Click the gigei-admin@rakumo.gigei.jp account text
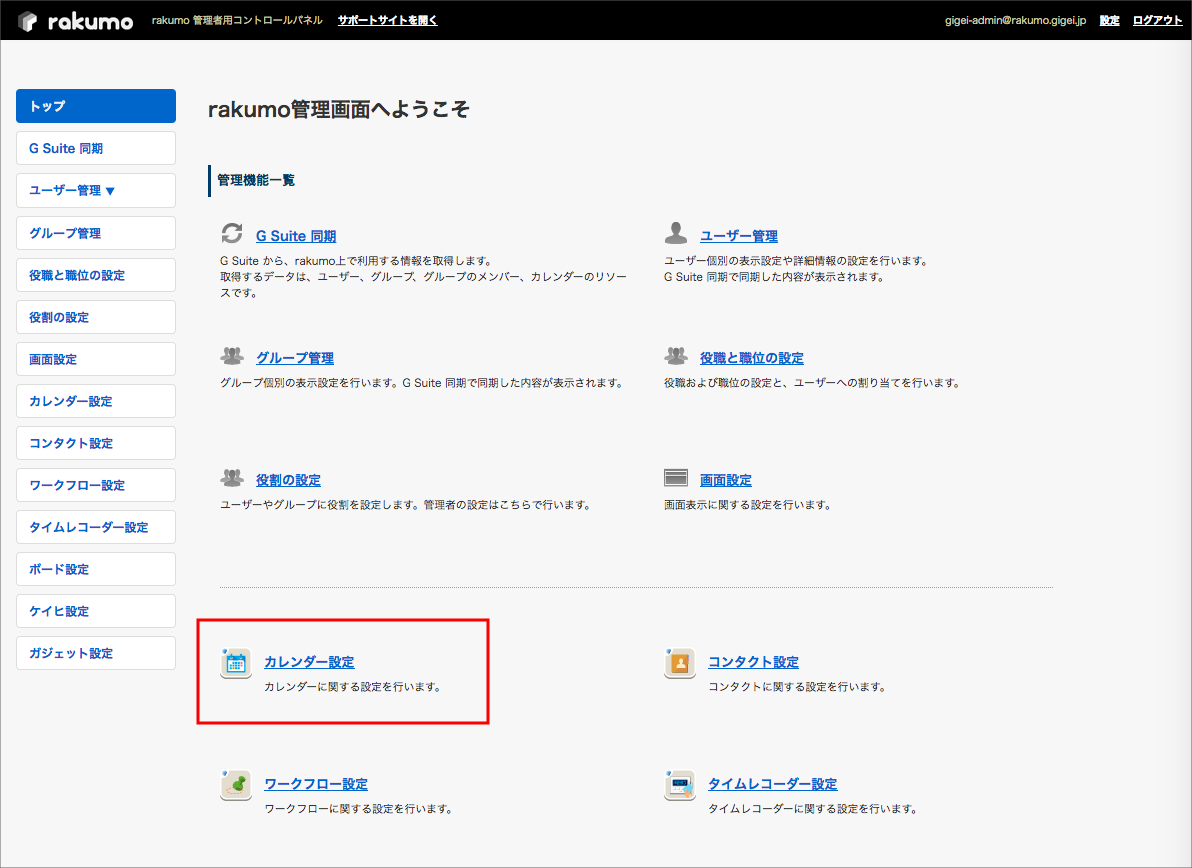The height and width of the screenshot is (868, 1192). point(1016,21)
